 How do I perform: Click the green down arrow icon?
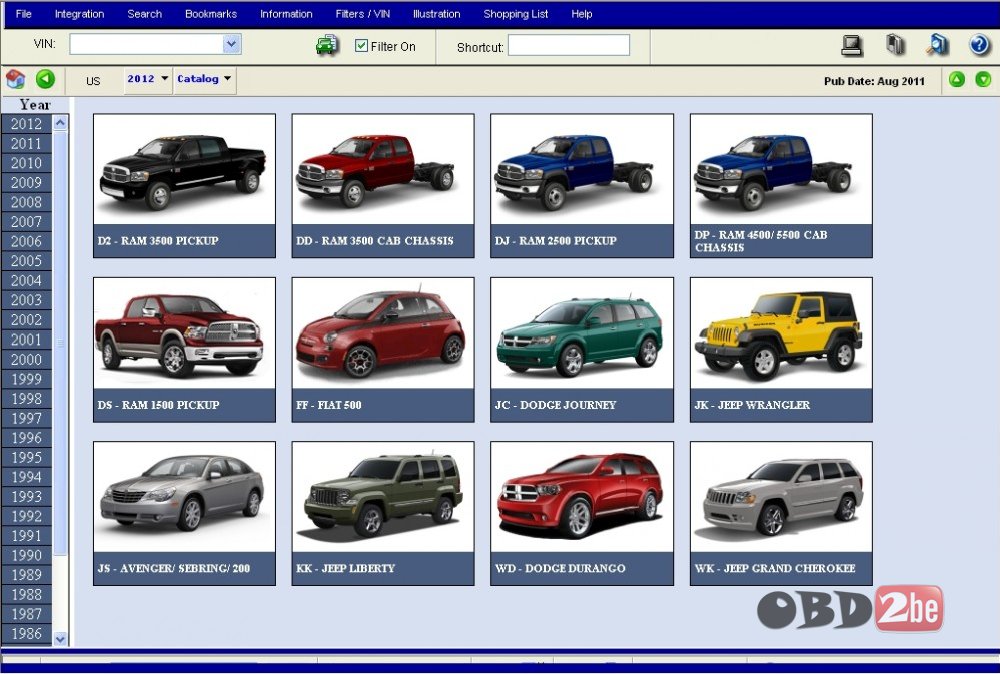click(x=983, y=80)
